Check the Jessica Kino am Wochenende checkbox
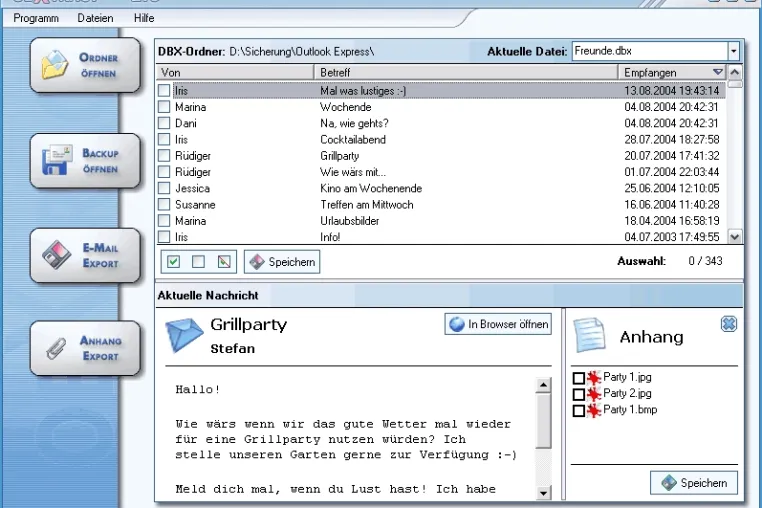The width and height of the screenshot is (762, 508). tap(164, 188)
